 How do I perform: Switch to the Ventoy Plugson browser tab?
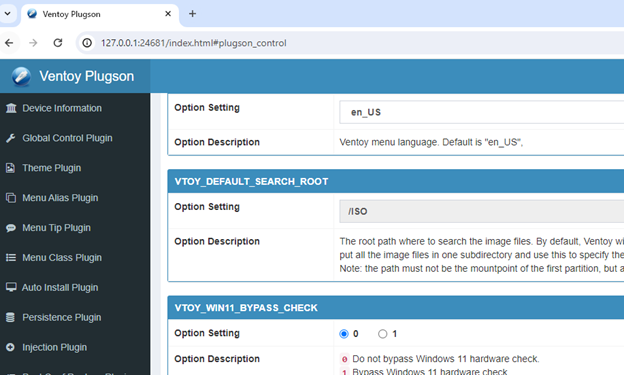click(x=99, y=14)
